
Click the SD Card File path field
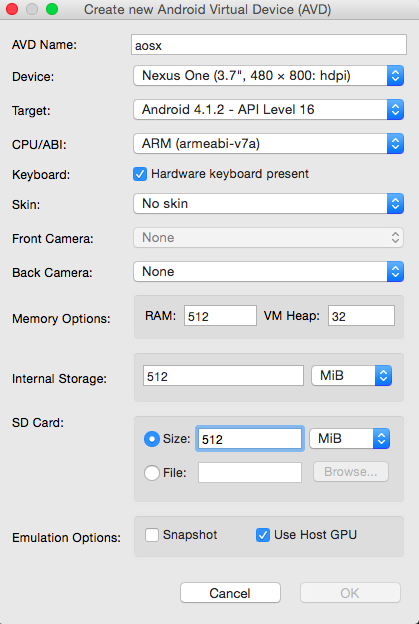[x=250, y=472]
